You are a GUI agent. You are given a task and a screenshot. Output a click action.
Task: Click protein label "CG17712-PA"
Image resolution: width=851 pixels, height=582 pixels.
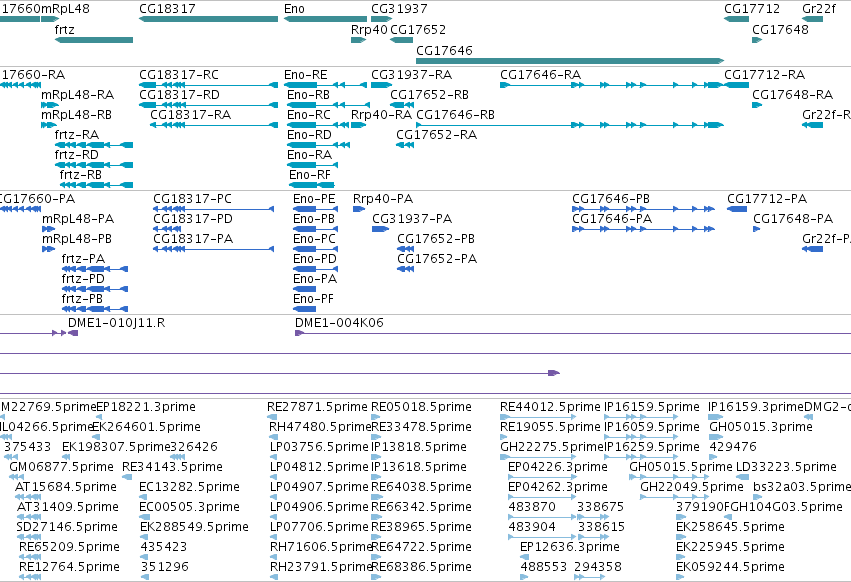(x=767, y=199)
